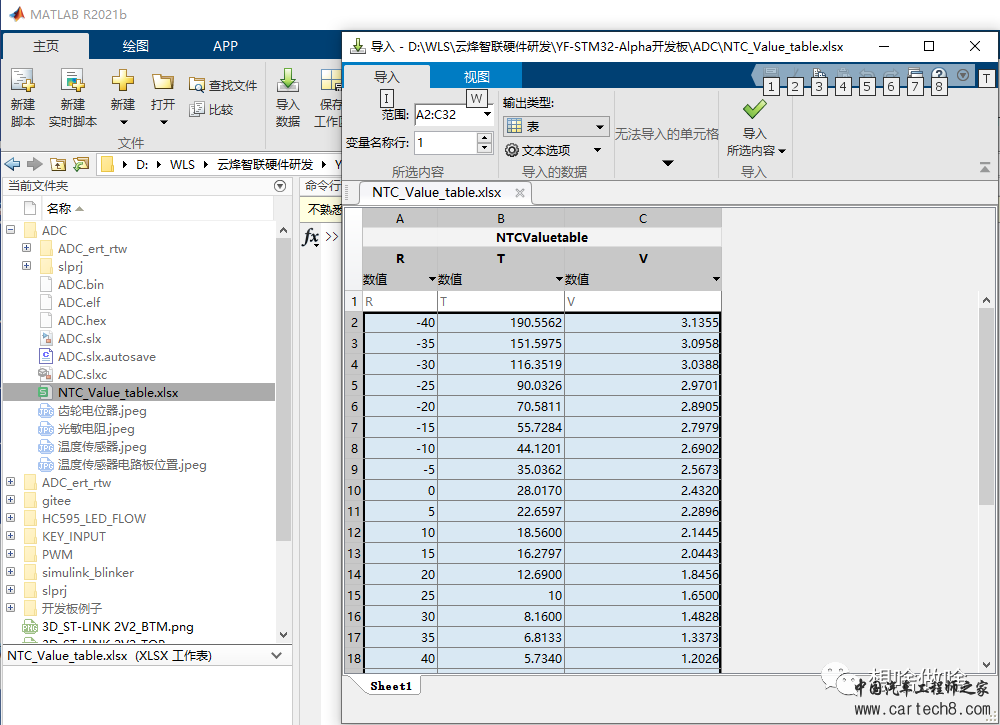
Task: Open the 数值 type dropdown for column V
Action: (x=716, y=279)
